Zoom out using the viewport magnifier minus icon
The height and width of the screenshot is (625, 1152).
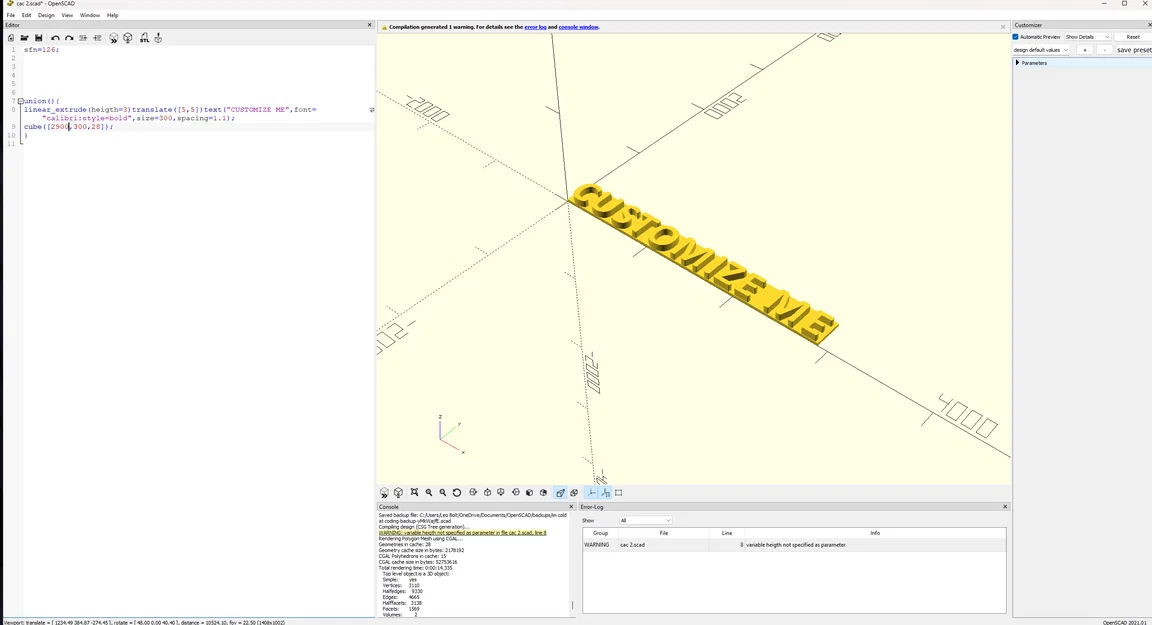(443, 493)
